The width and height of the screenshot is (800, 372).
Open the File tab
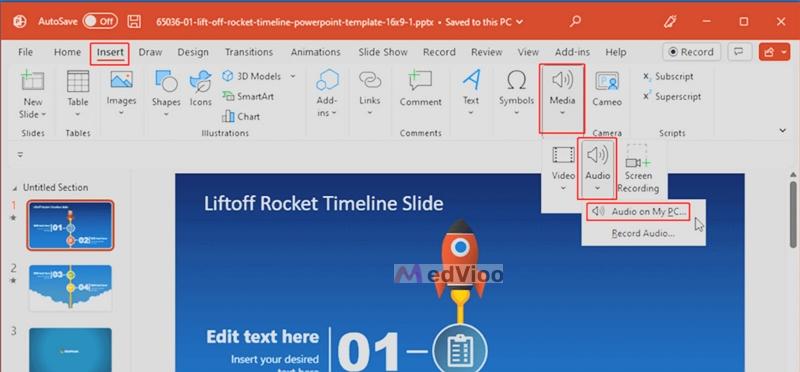click(26, 52)
